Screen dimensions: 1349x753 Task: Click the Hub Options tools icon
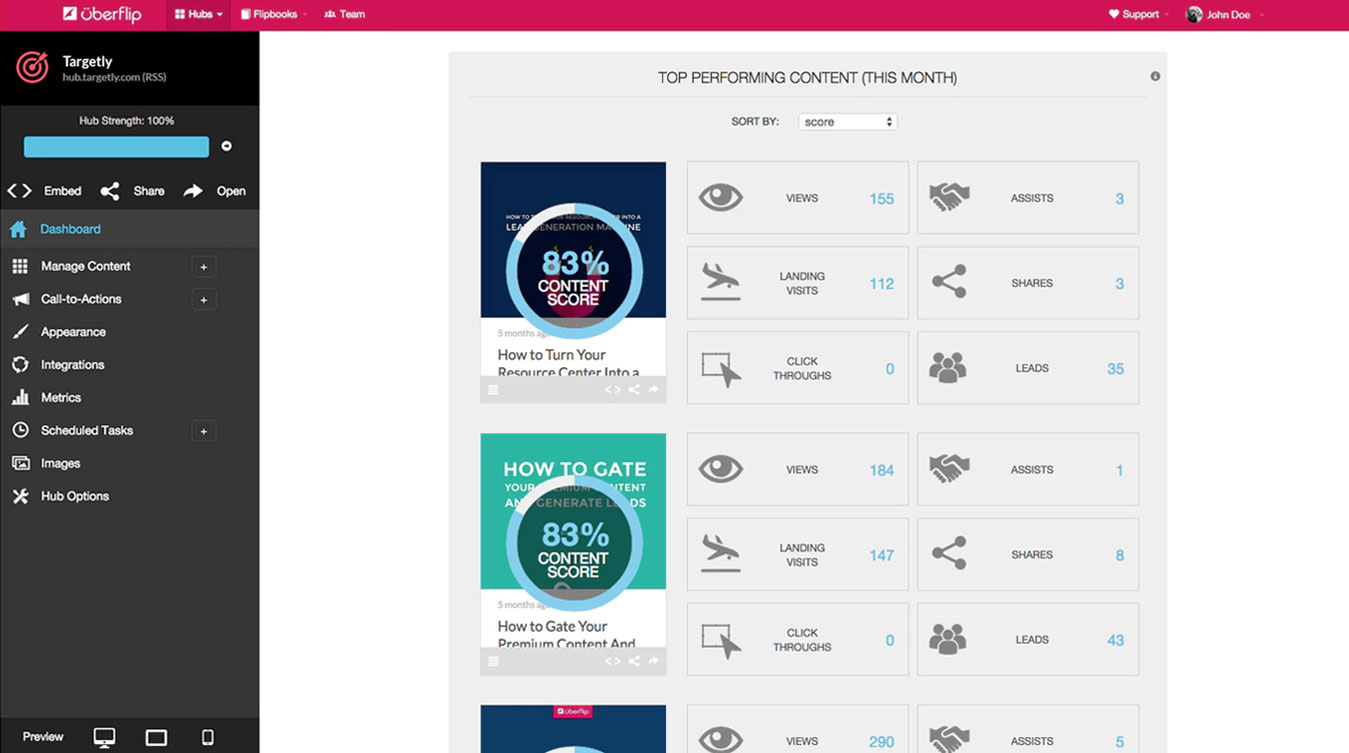point(20,496)
